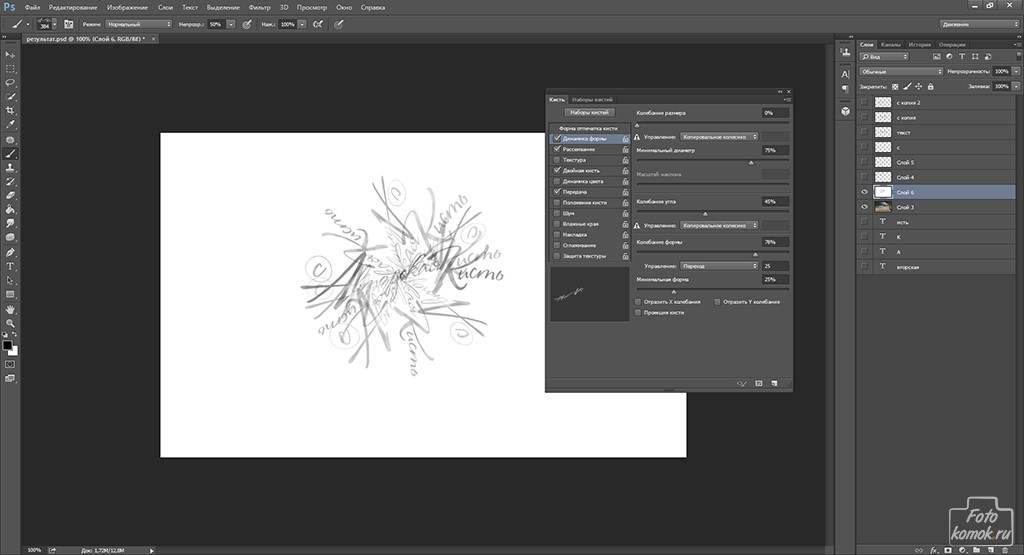The height and width of the screenshot is (555, 1024).
Task: Open the brush preset picker arrow
Action: tap(54, 24)
